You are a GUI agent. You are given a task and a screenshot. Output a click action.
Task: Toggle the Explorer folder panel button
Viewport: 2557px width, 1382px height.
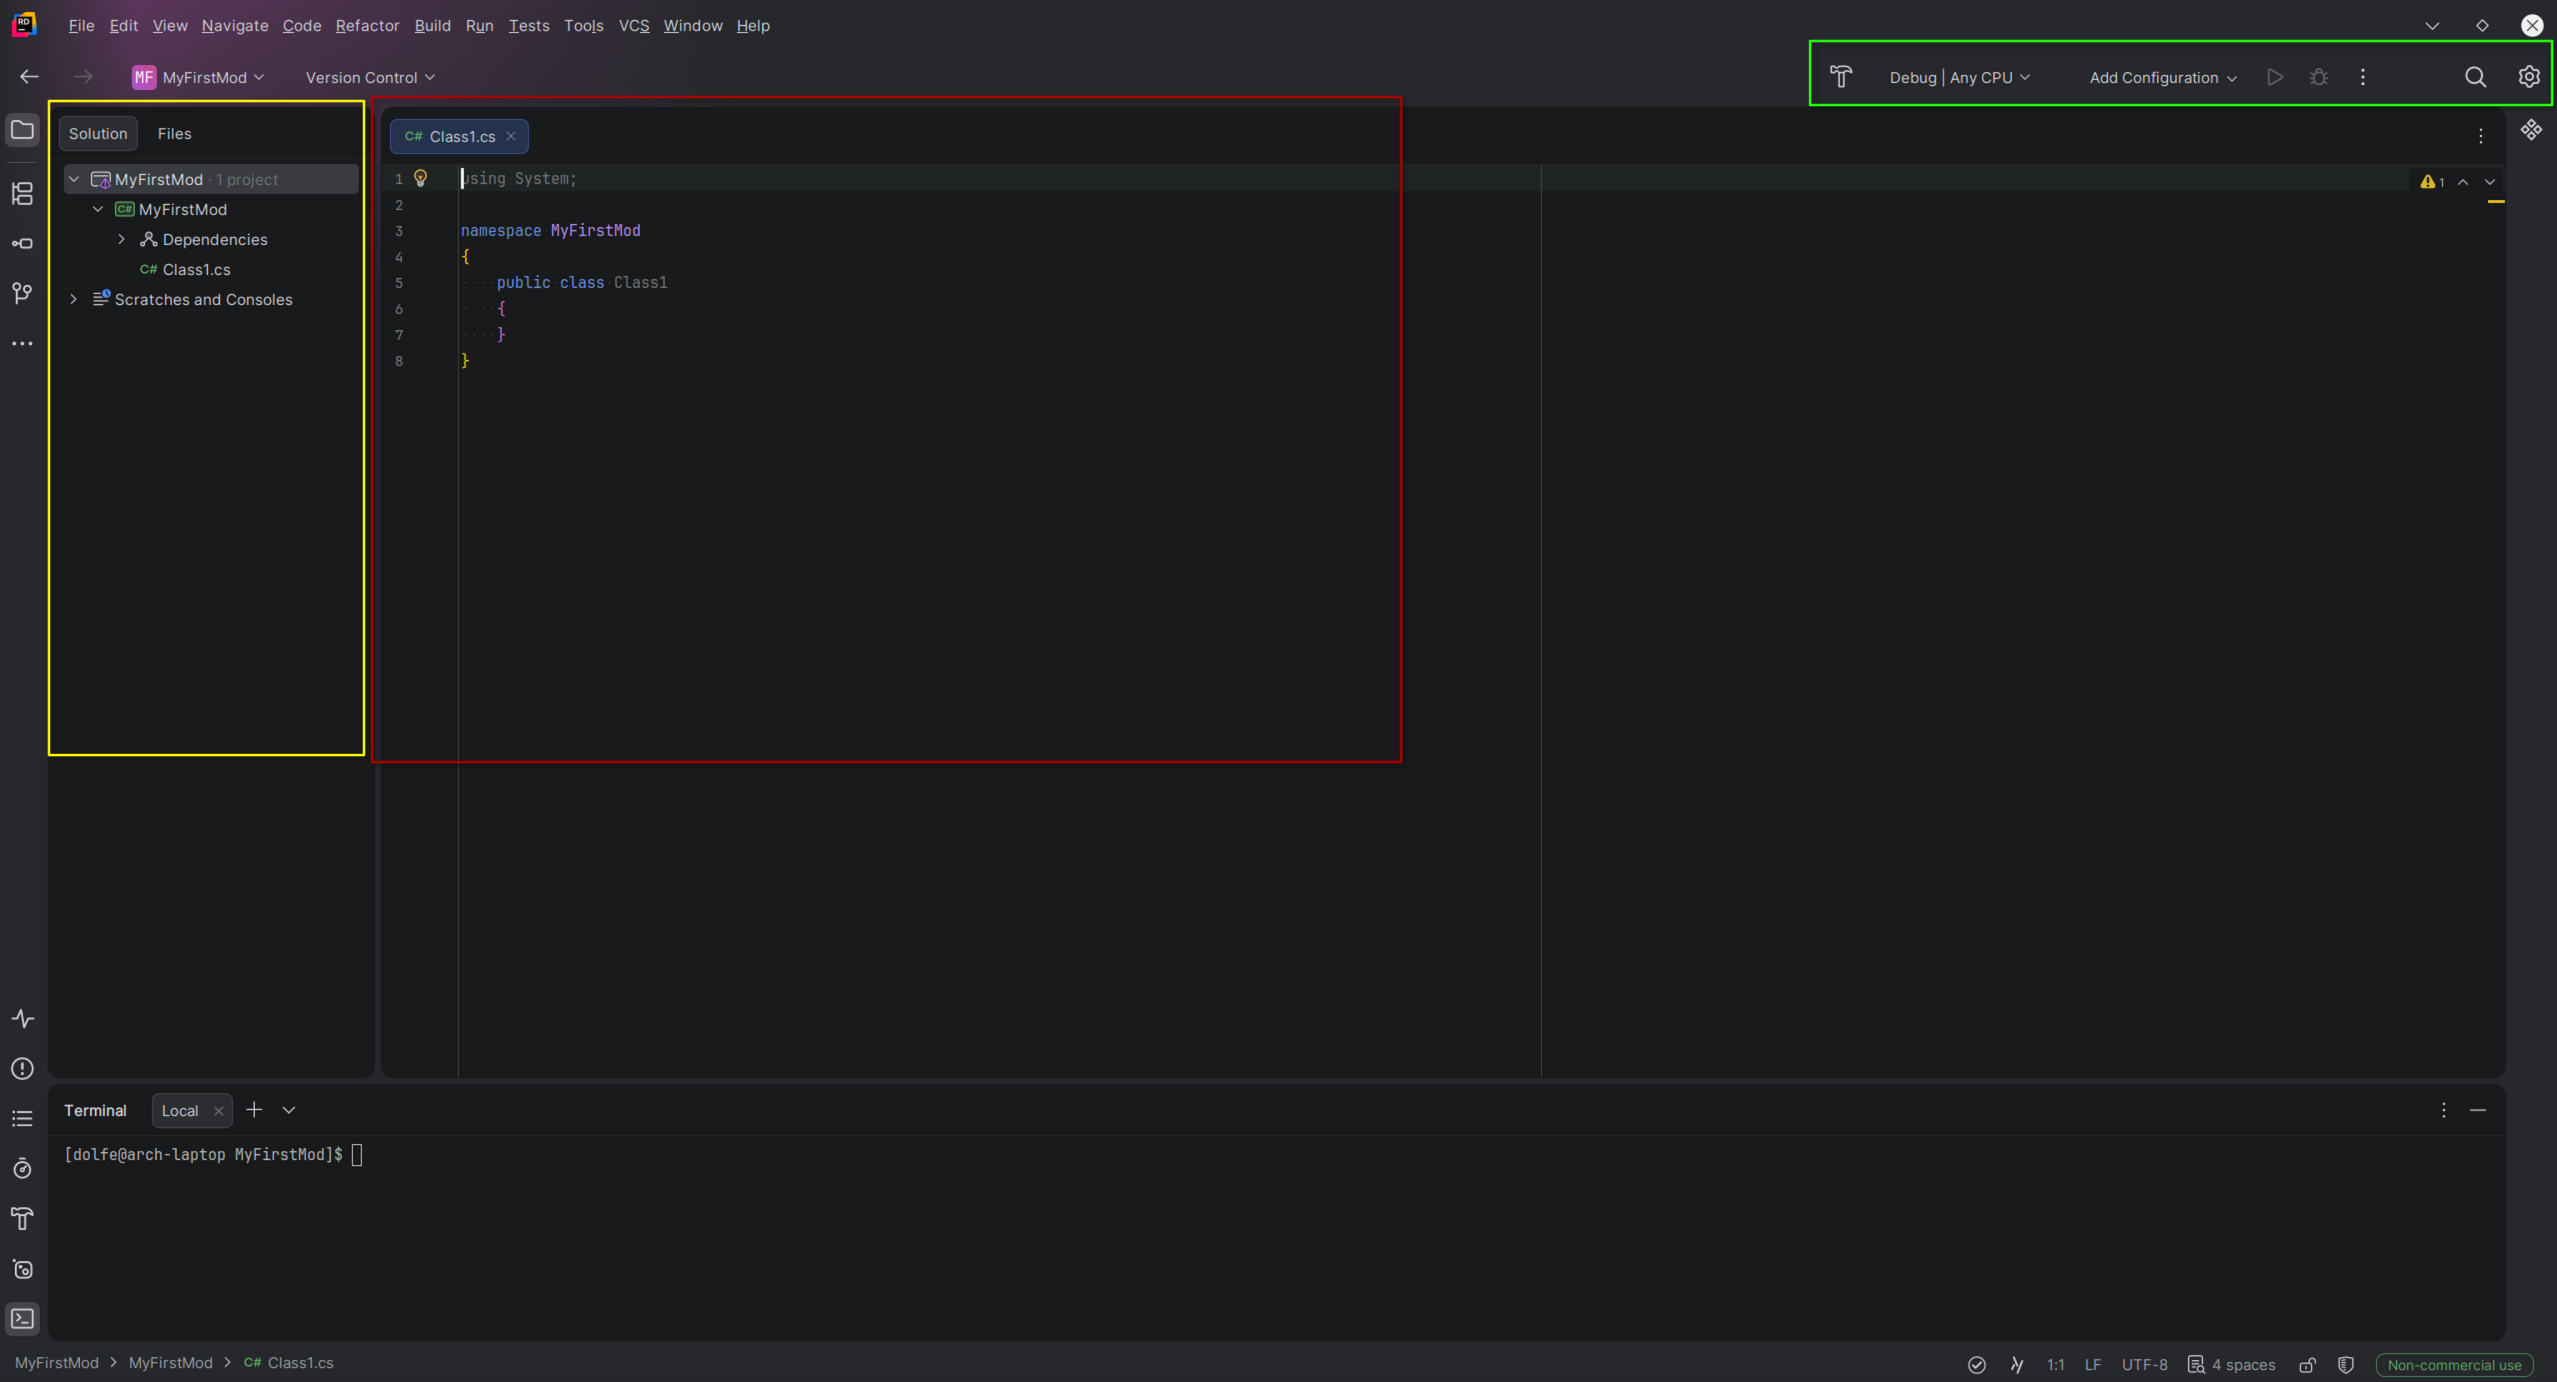22,130
